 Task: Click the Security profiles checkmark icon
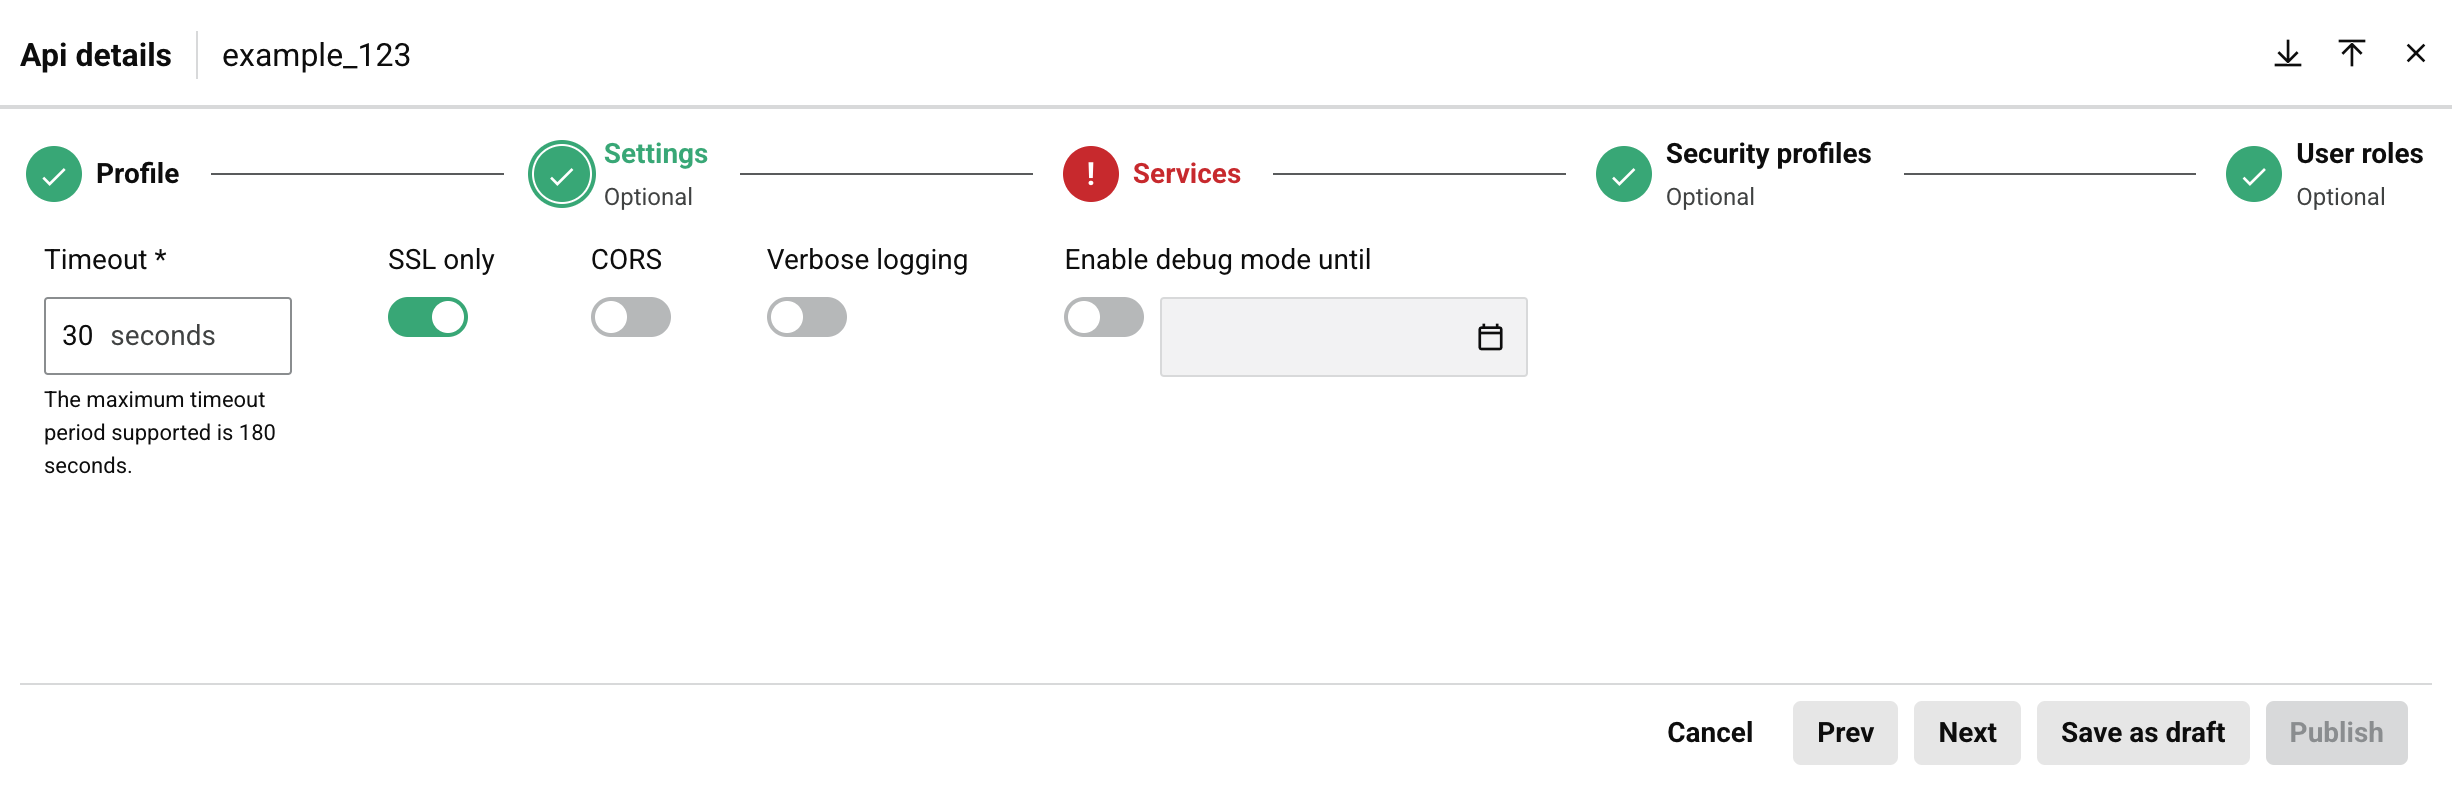point(1623,174)
